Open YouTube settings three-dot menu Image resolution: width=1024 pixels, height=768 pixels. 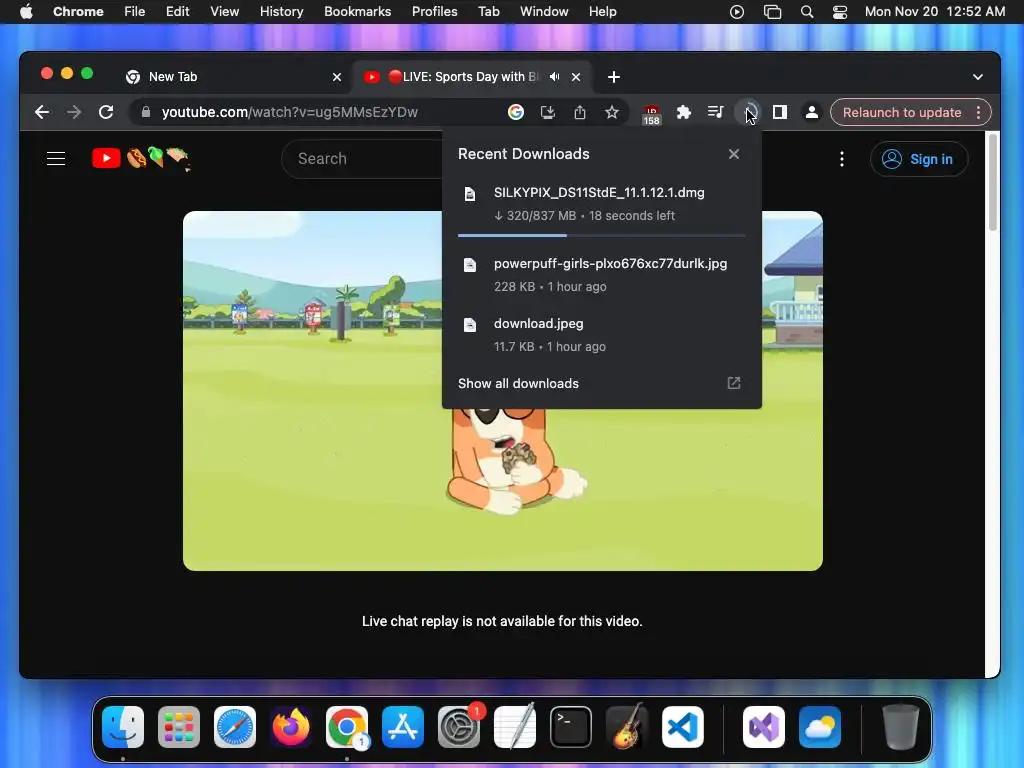click(842, 159)
